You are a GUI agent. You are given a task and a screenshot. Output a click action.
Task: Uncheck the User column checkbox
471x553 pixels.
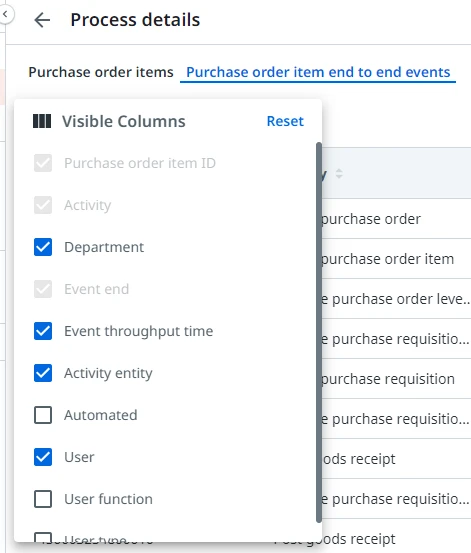43,457
